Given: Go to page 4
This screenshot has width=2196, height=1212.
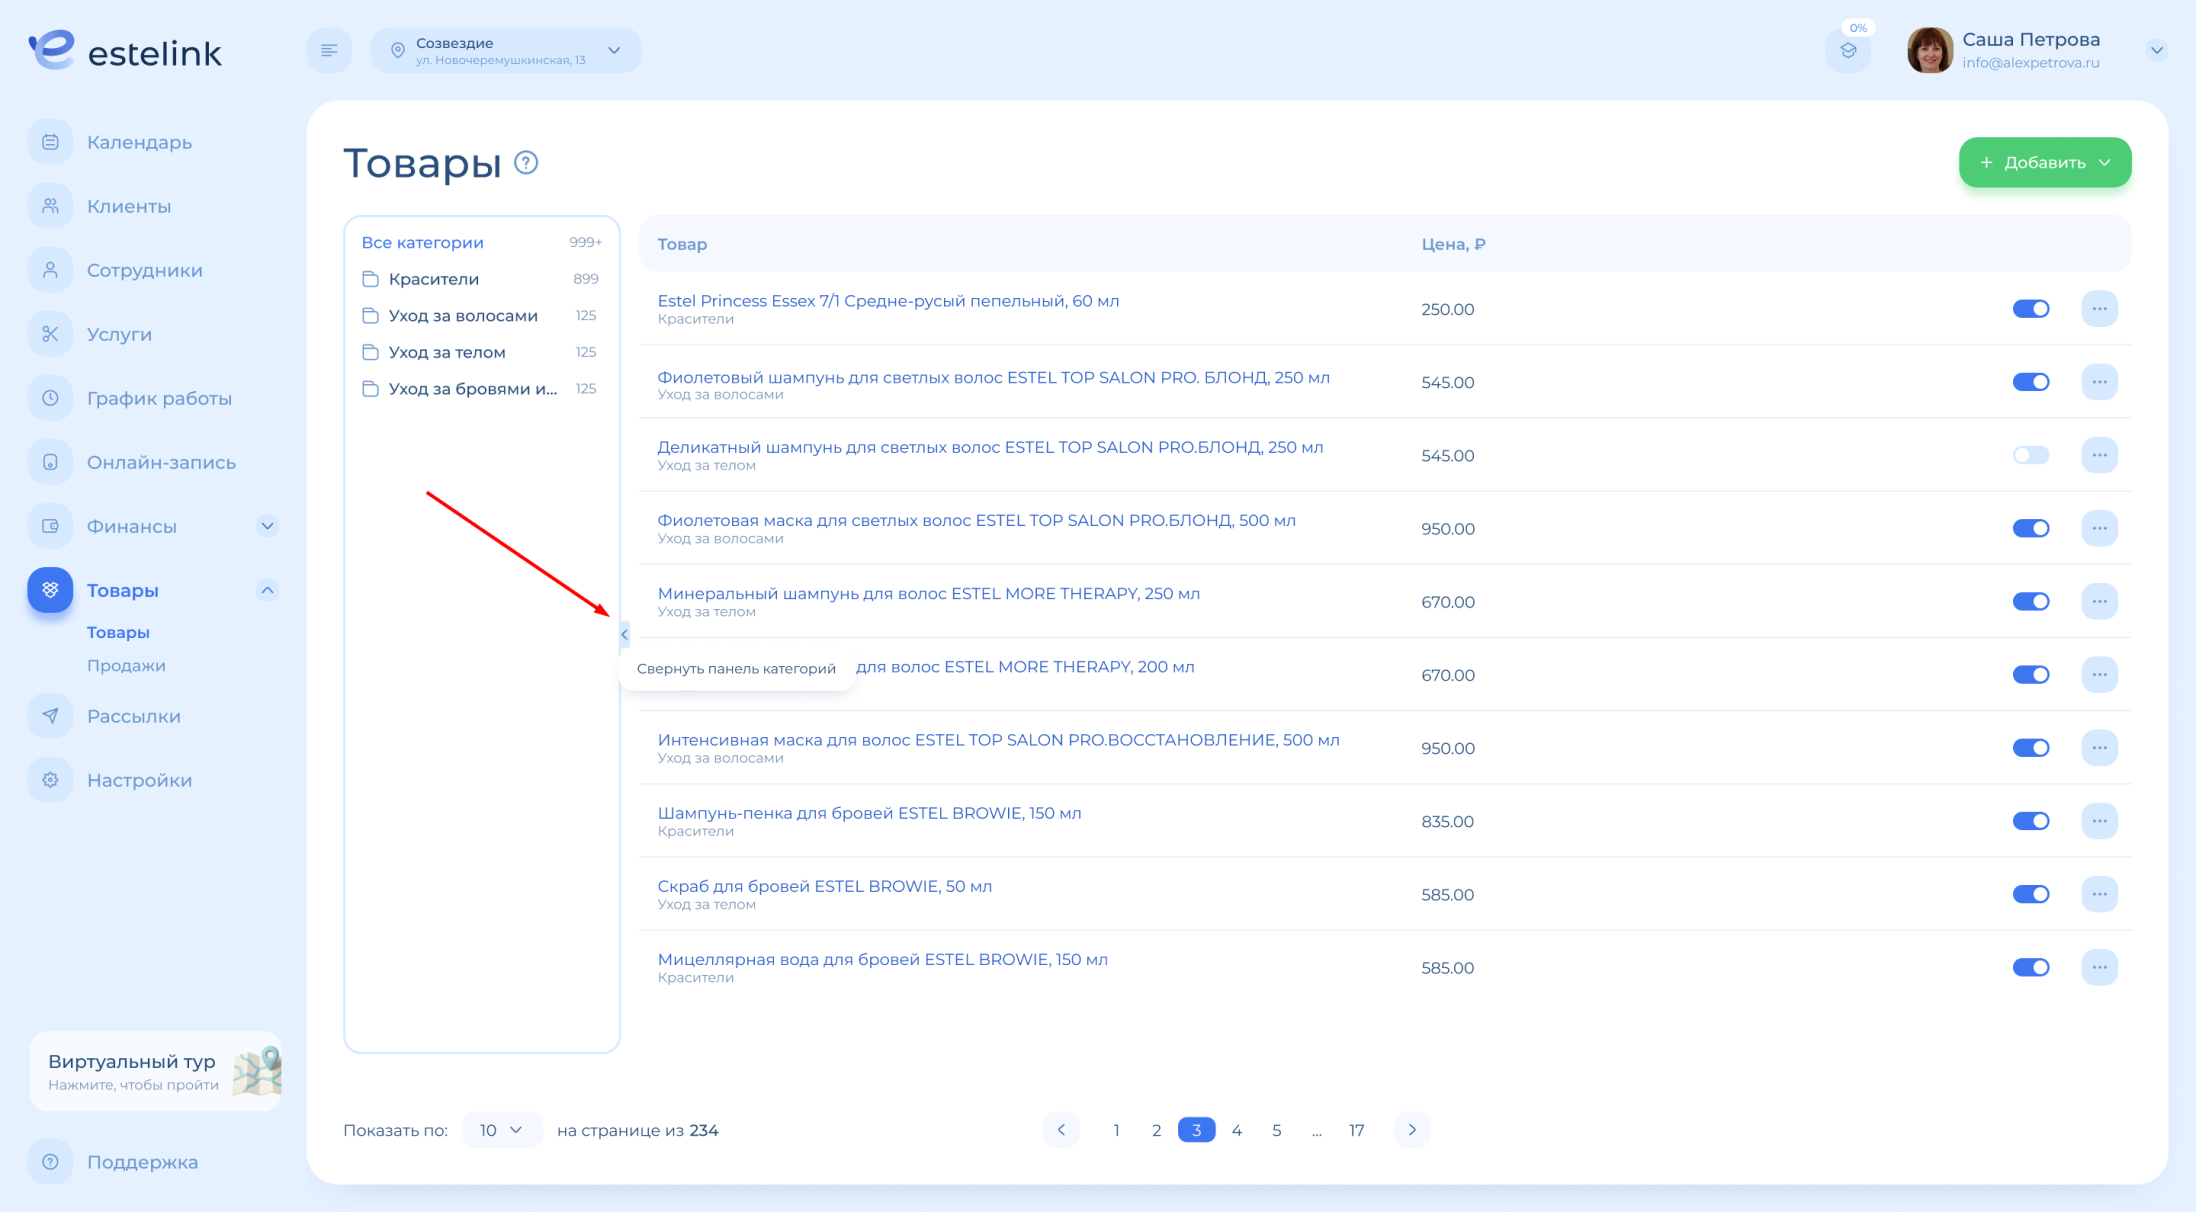Looking at the screenshot, I should point(1236,1130).
